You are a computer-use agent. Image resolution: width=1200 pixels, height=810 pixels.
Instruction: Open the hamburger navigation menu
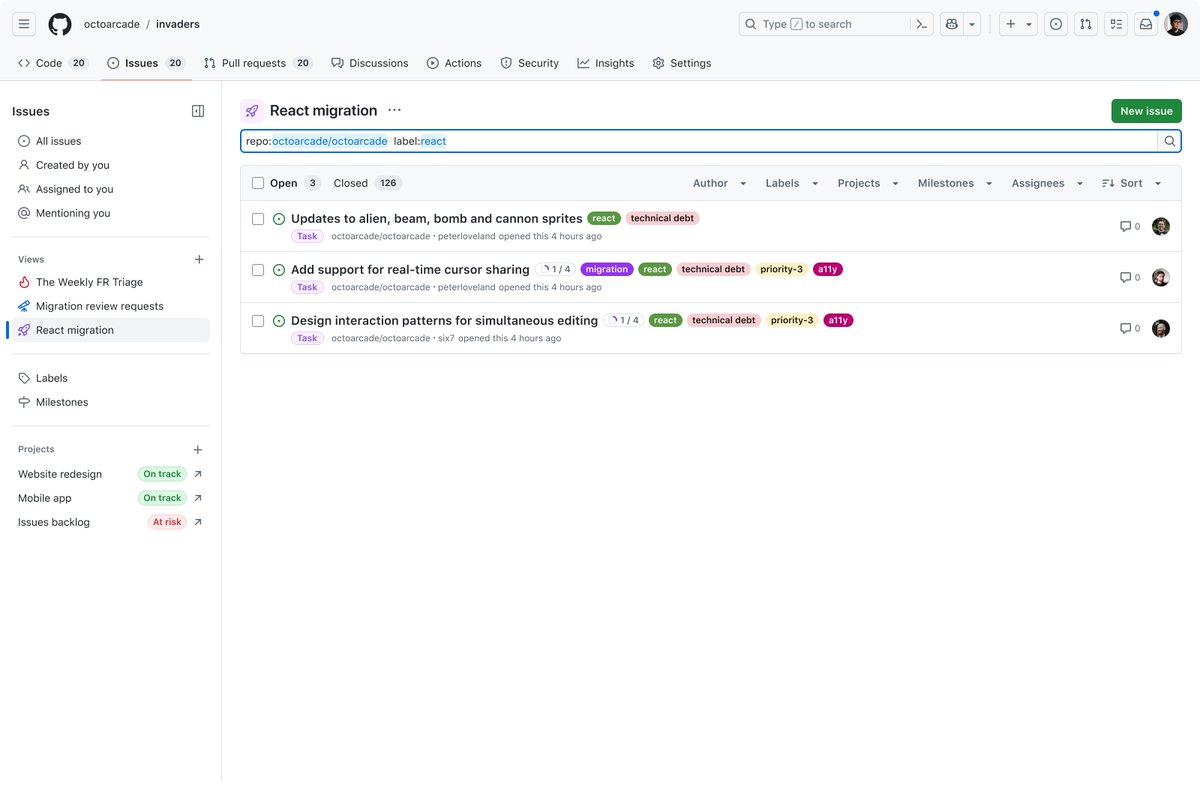coord(24,24)
